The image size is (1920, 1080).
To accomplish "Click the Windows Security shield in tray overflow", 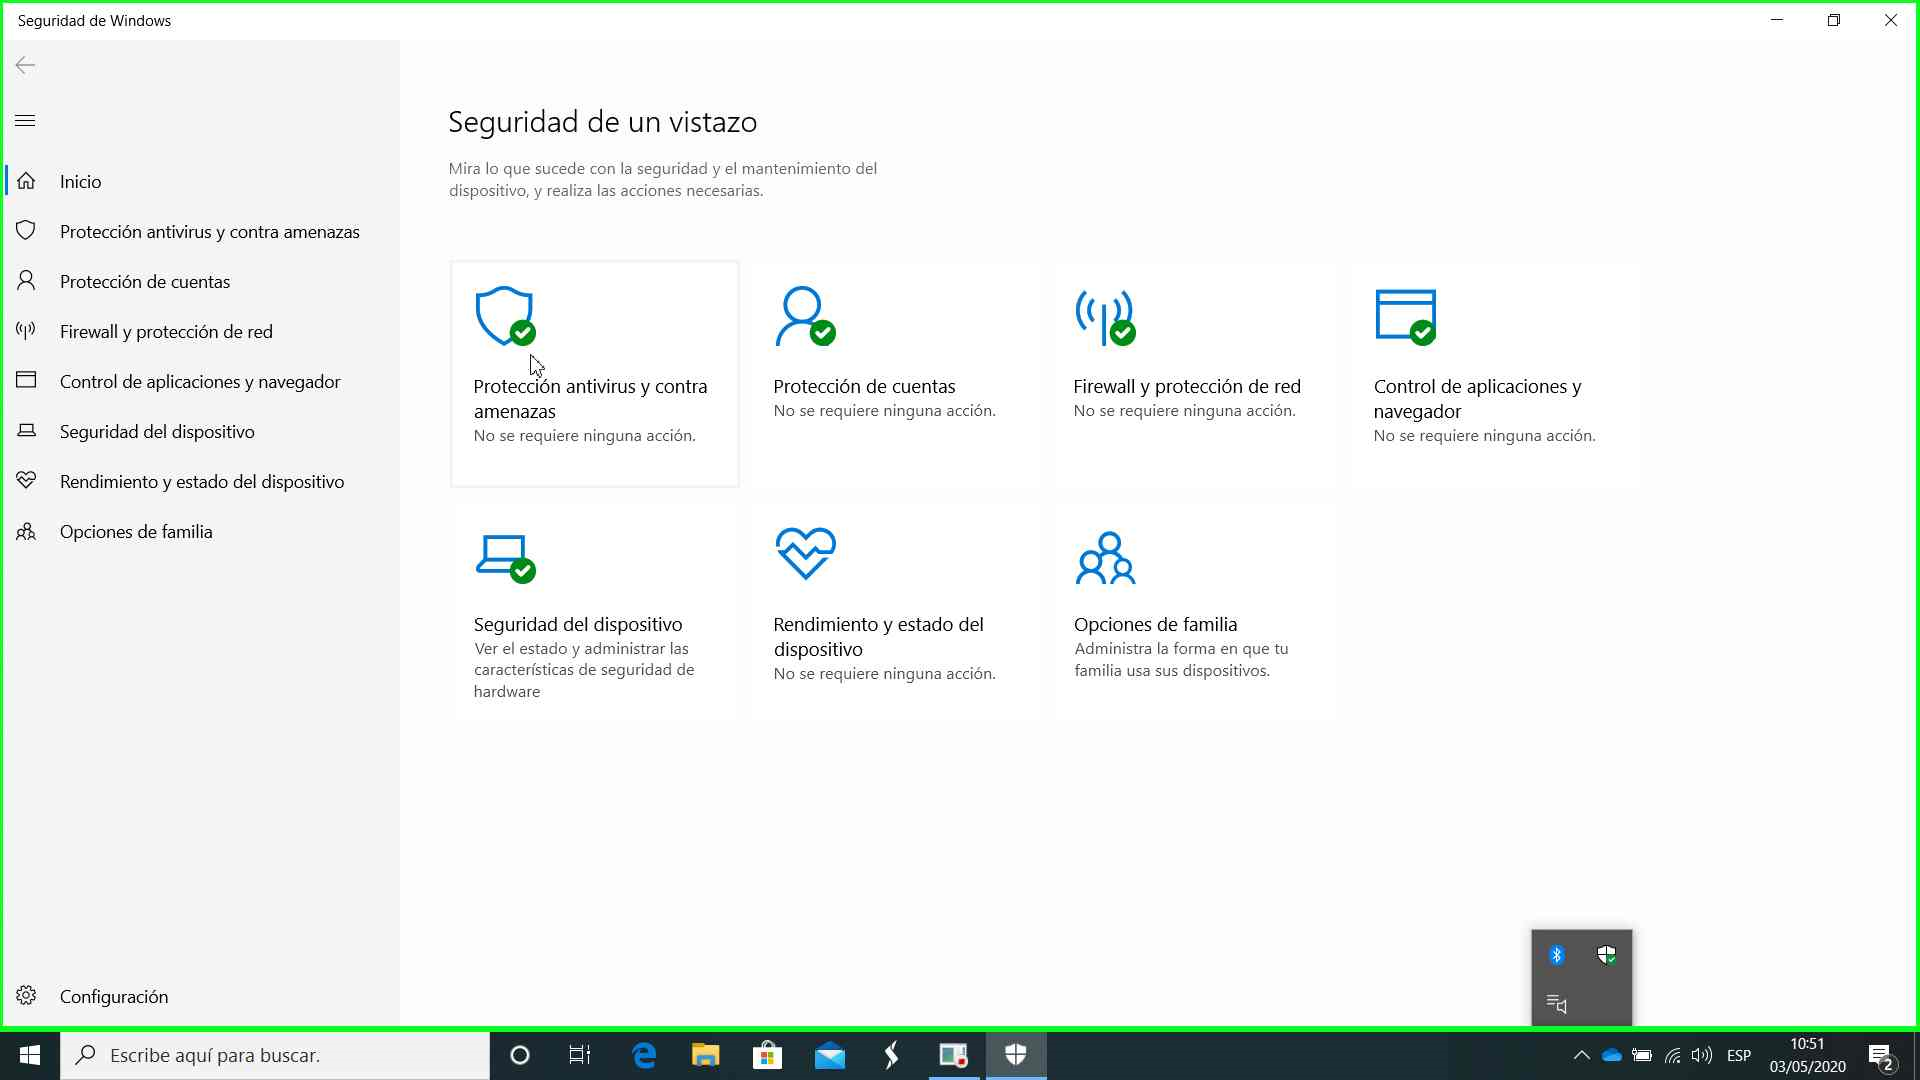I will click(1607, 955).
